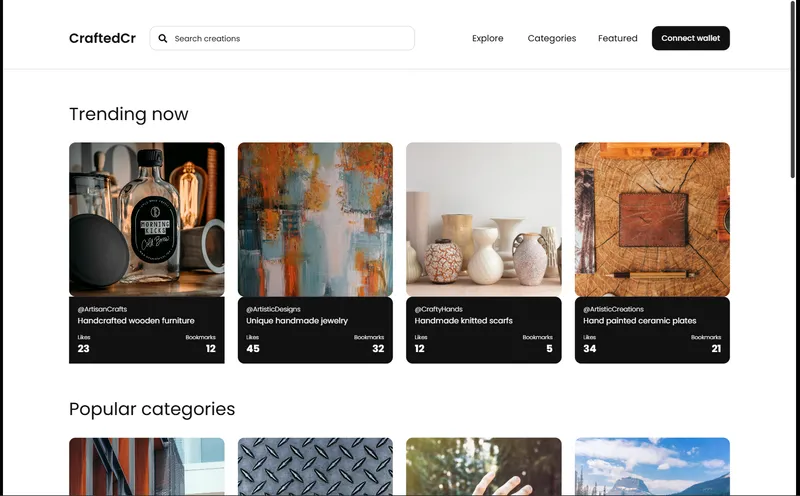Open Handmade knitted scarfs title

pos(463,320)
